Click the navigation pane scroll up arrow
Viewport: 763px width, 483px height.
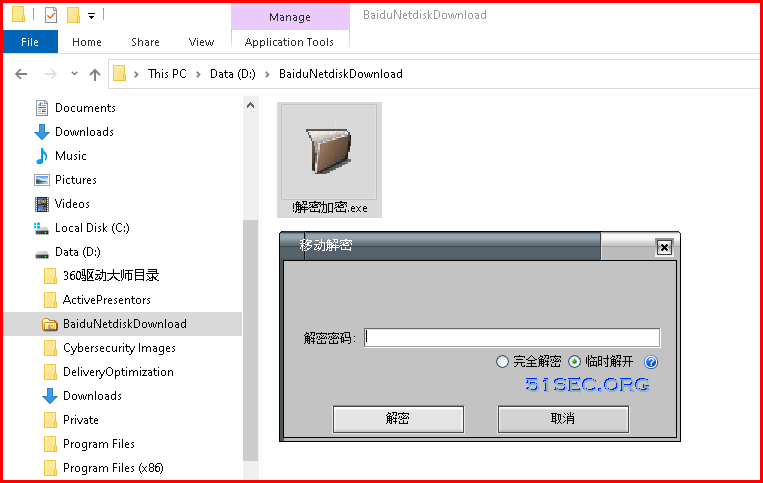coord(251,105)
